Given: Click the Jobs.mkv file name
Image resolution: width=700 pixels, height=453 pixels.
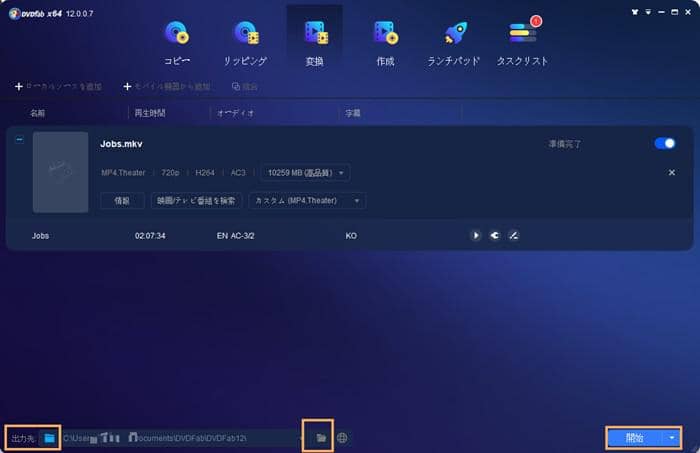Looking at the screenshot, I should [121, 144].
